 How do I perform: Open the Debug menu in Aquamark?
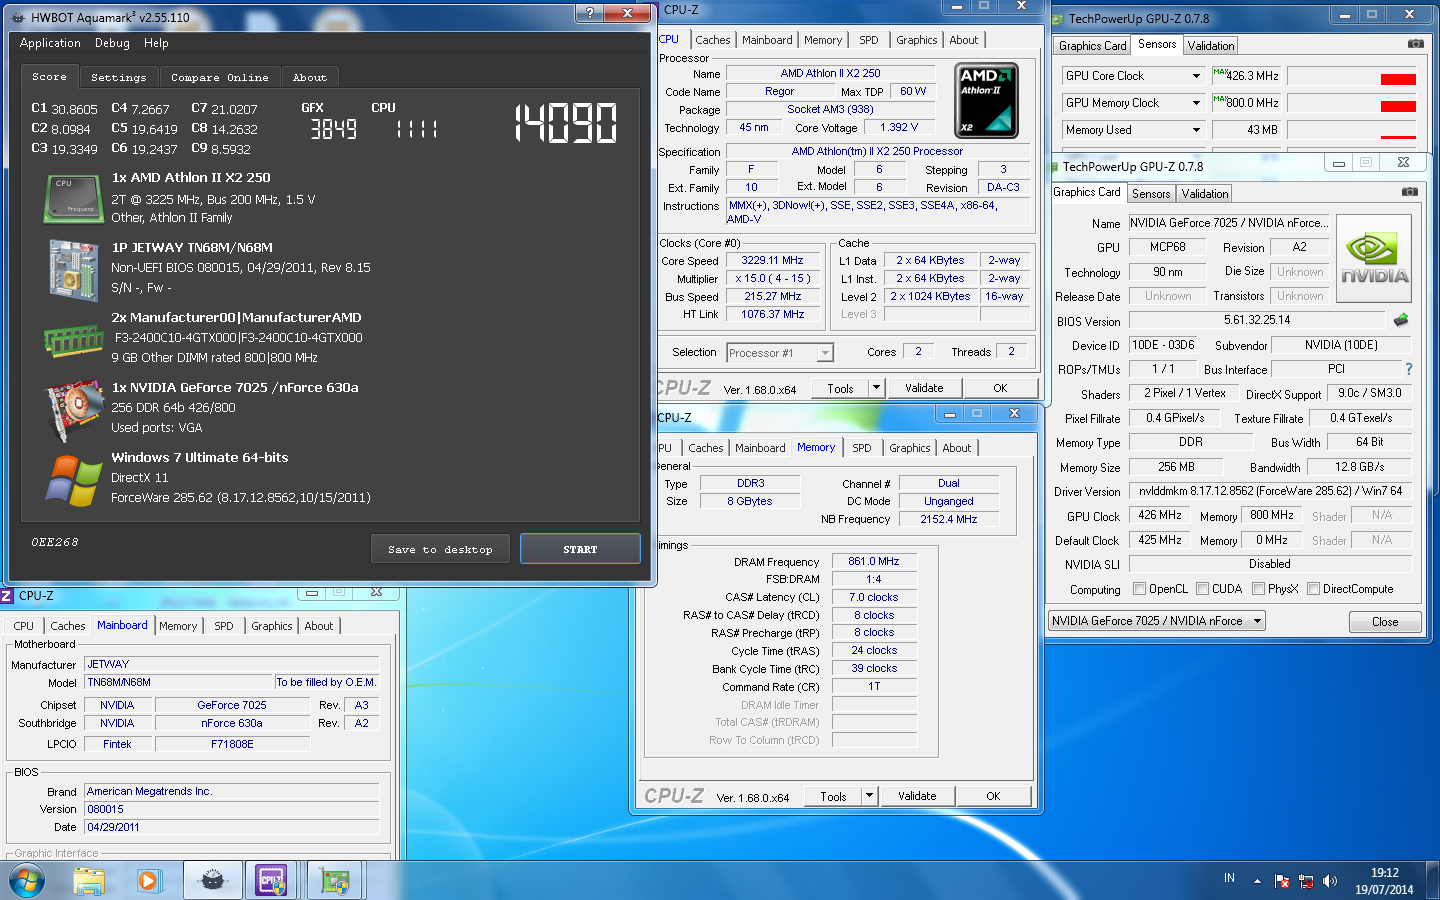point(112,43)
